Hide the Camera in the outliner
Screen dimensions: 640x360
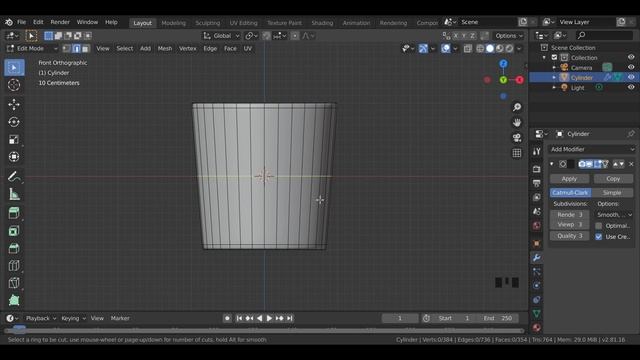[631, 67]
